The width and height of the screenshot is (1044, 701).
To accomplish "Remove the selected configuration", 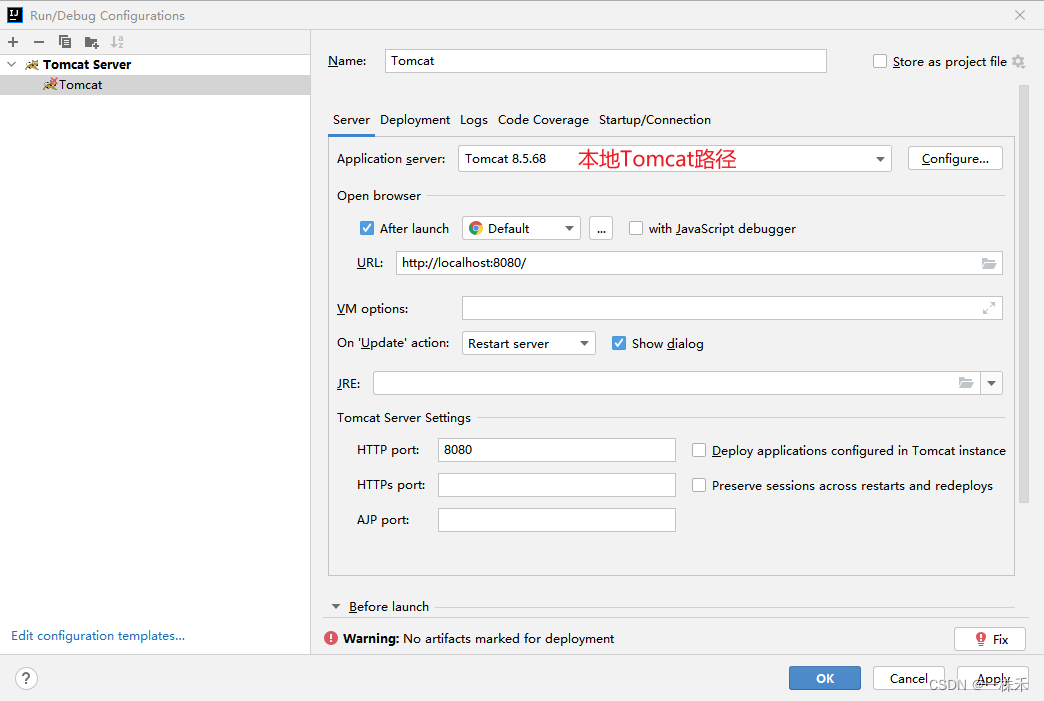I will point(39,42).
